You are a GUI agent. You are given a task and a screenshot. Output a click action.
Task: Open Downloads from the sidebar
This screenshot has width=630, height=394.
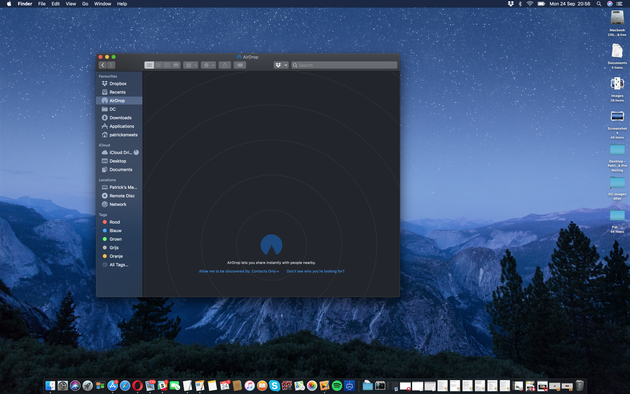point(119,118)
